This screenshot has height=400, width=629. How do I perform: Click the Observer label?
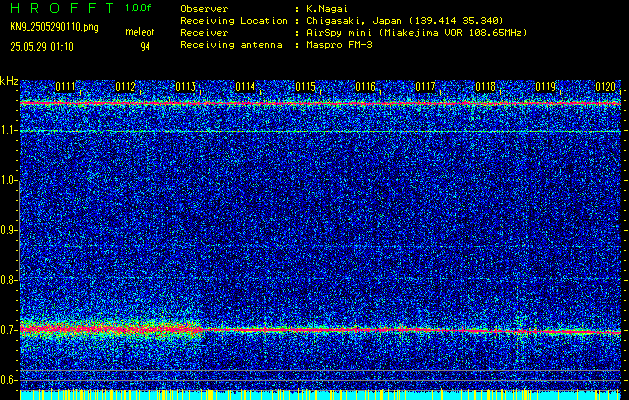coord(204,8)
